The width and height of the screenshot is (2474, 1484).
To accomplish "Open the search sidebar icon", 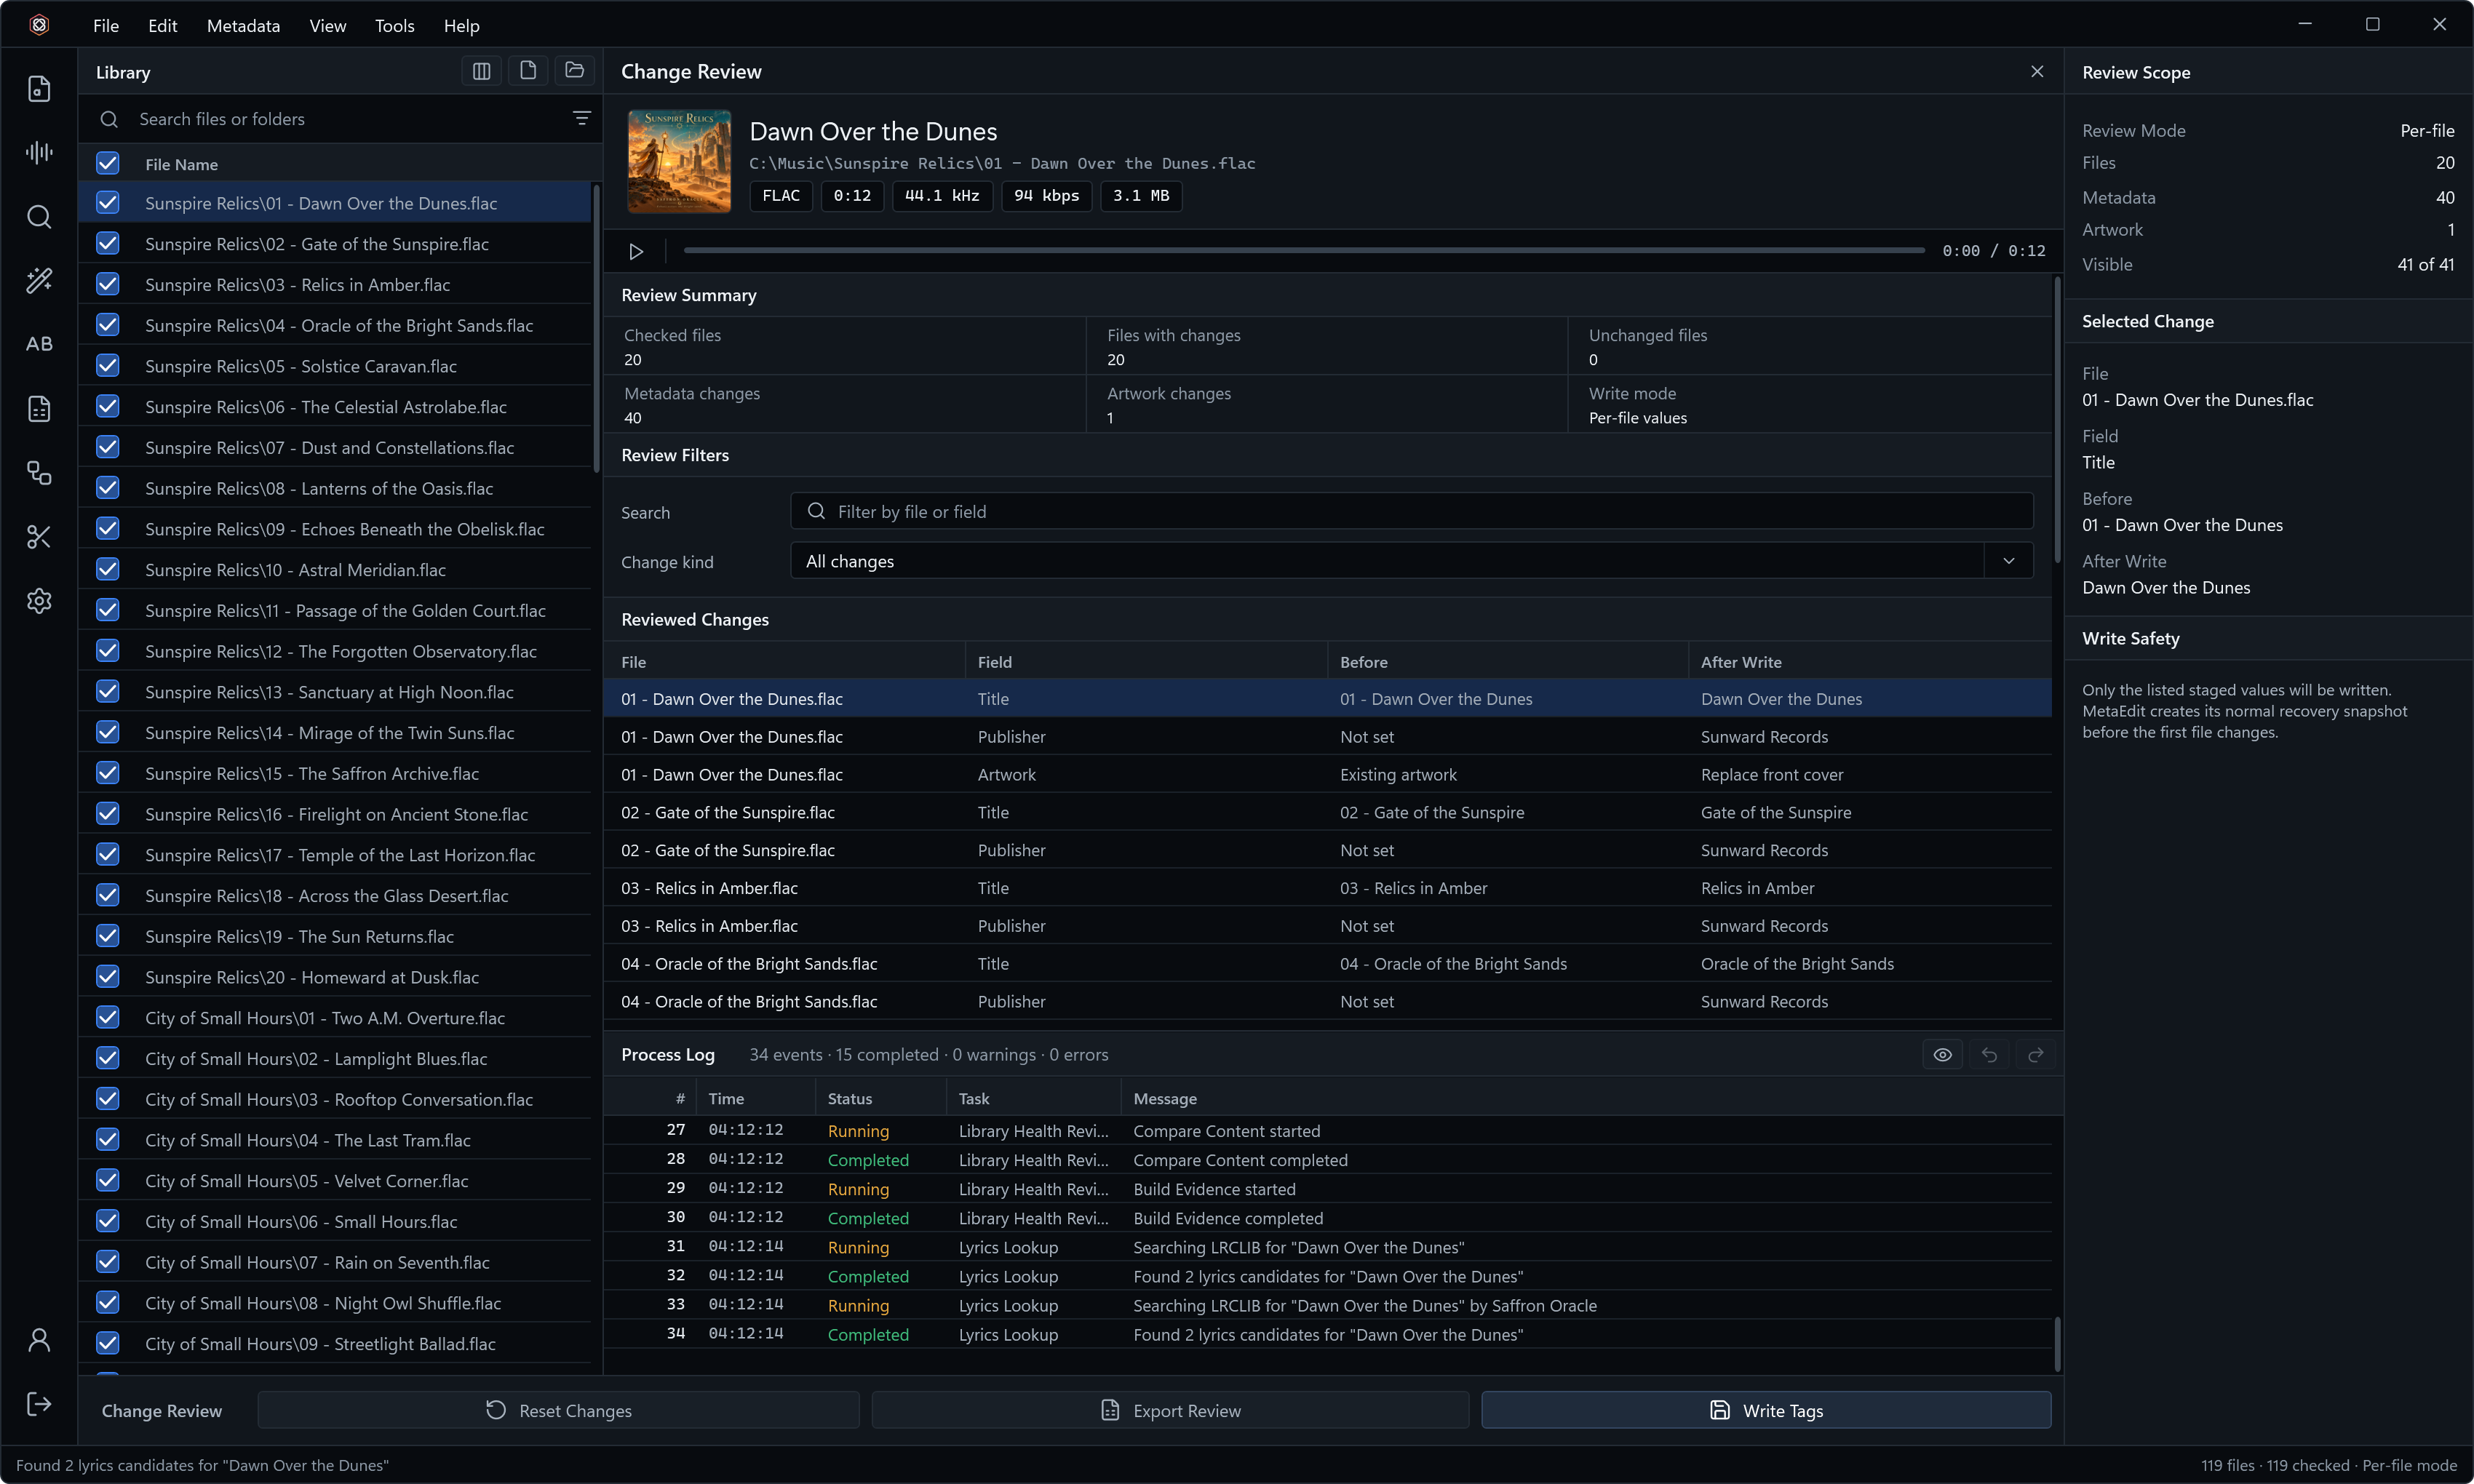I will 39,217.
